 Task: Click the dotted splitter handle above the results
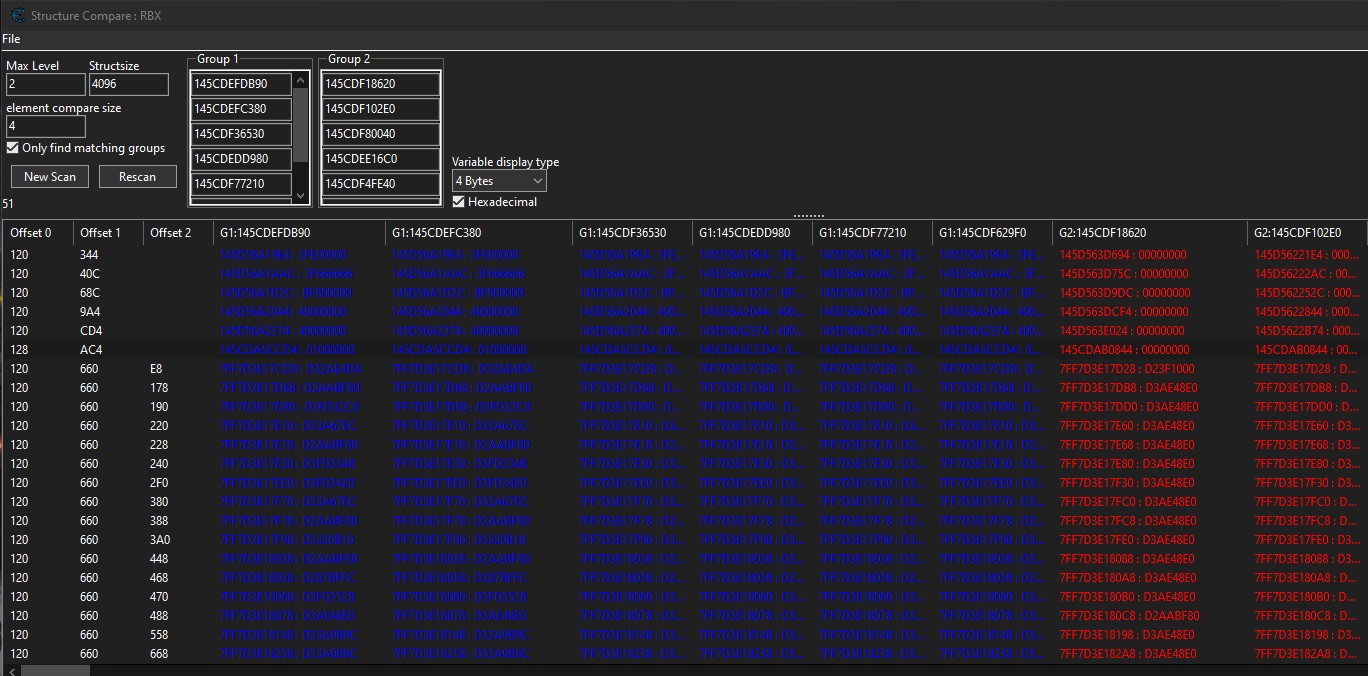coord(808,215)
